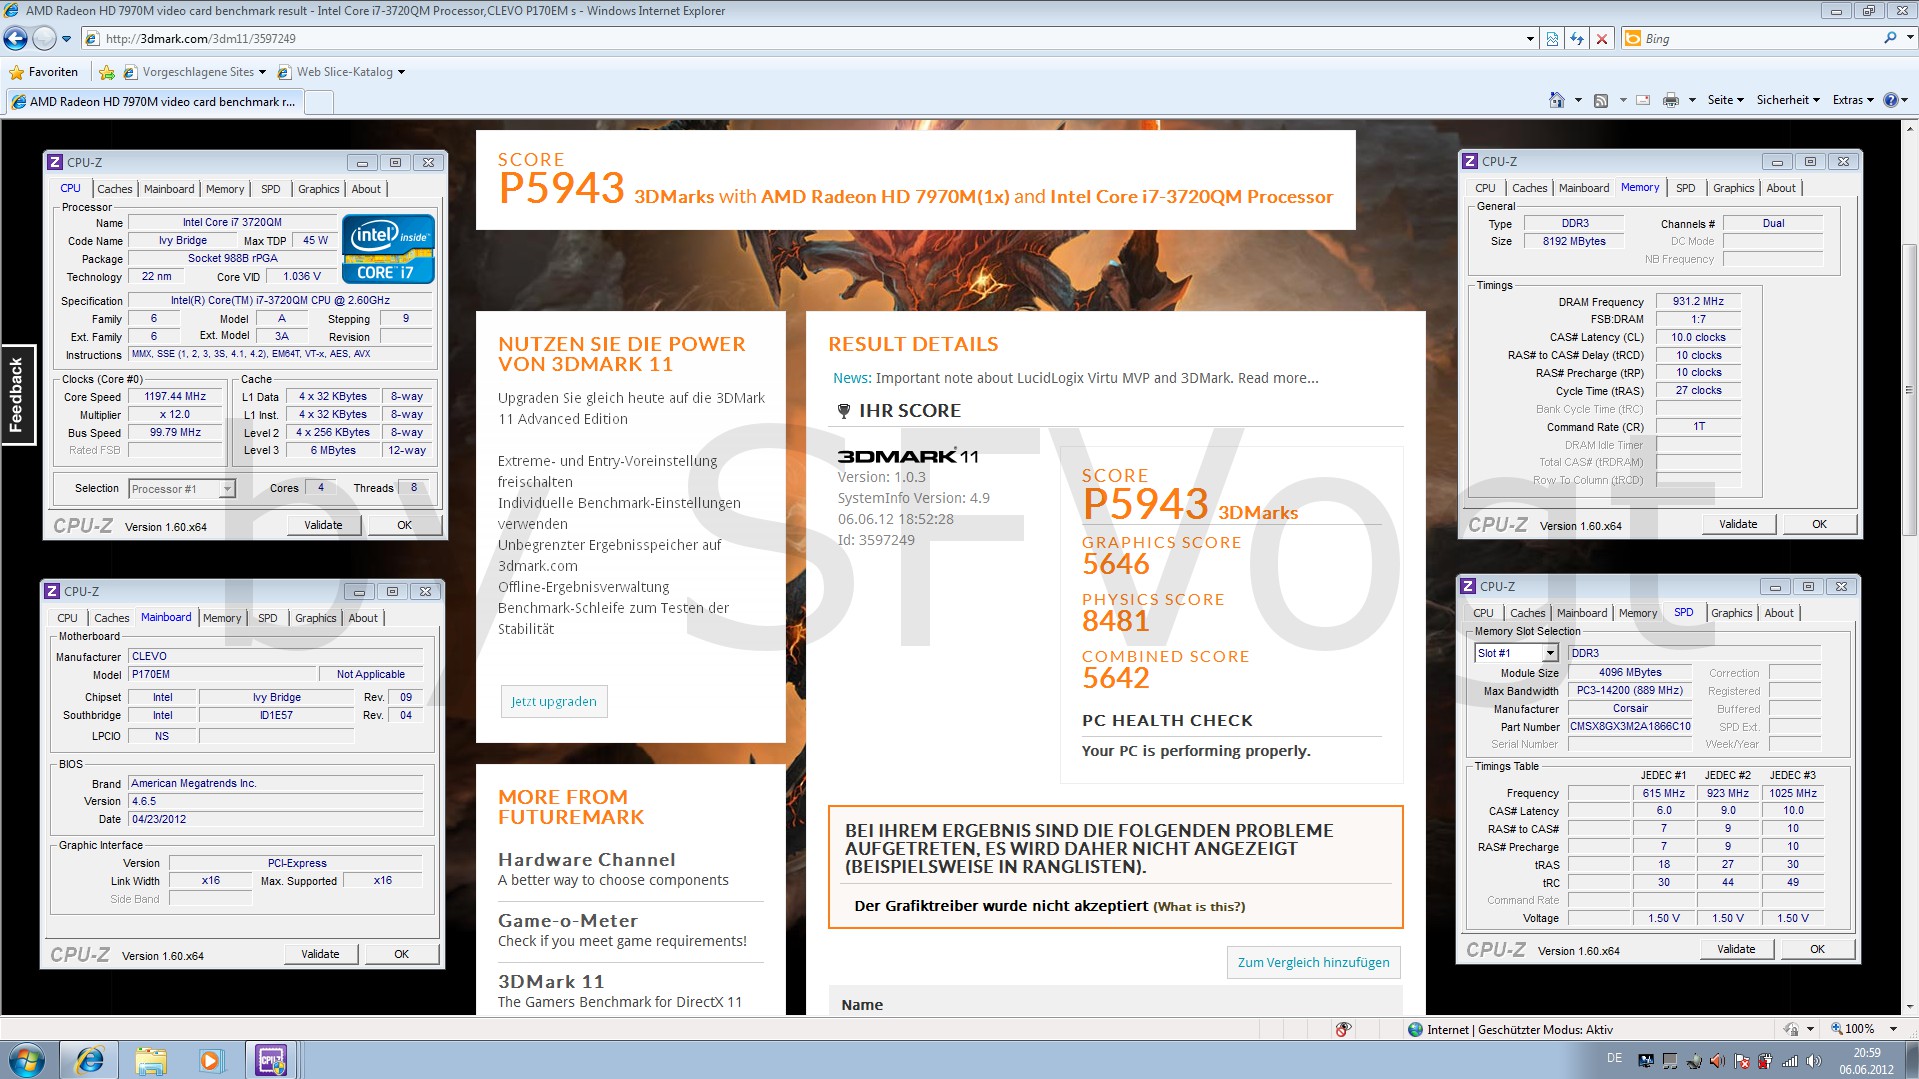Open Web Slice-Katalog favorites item

(x=341, y=72)
